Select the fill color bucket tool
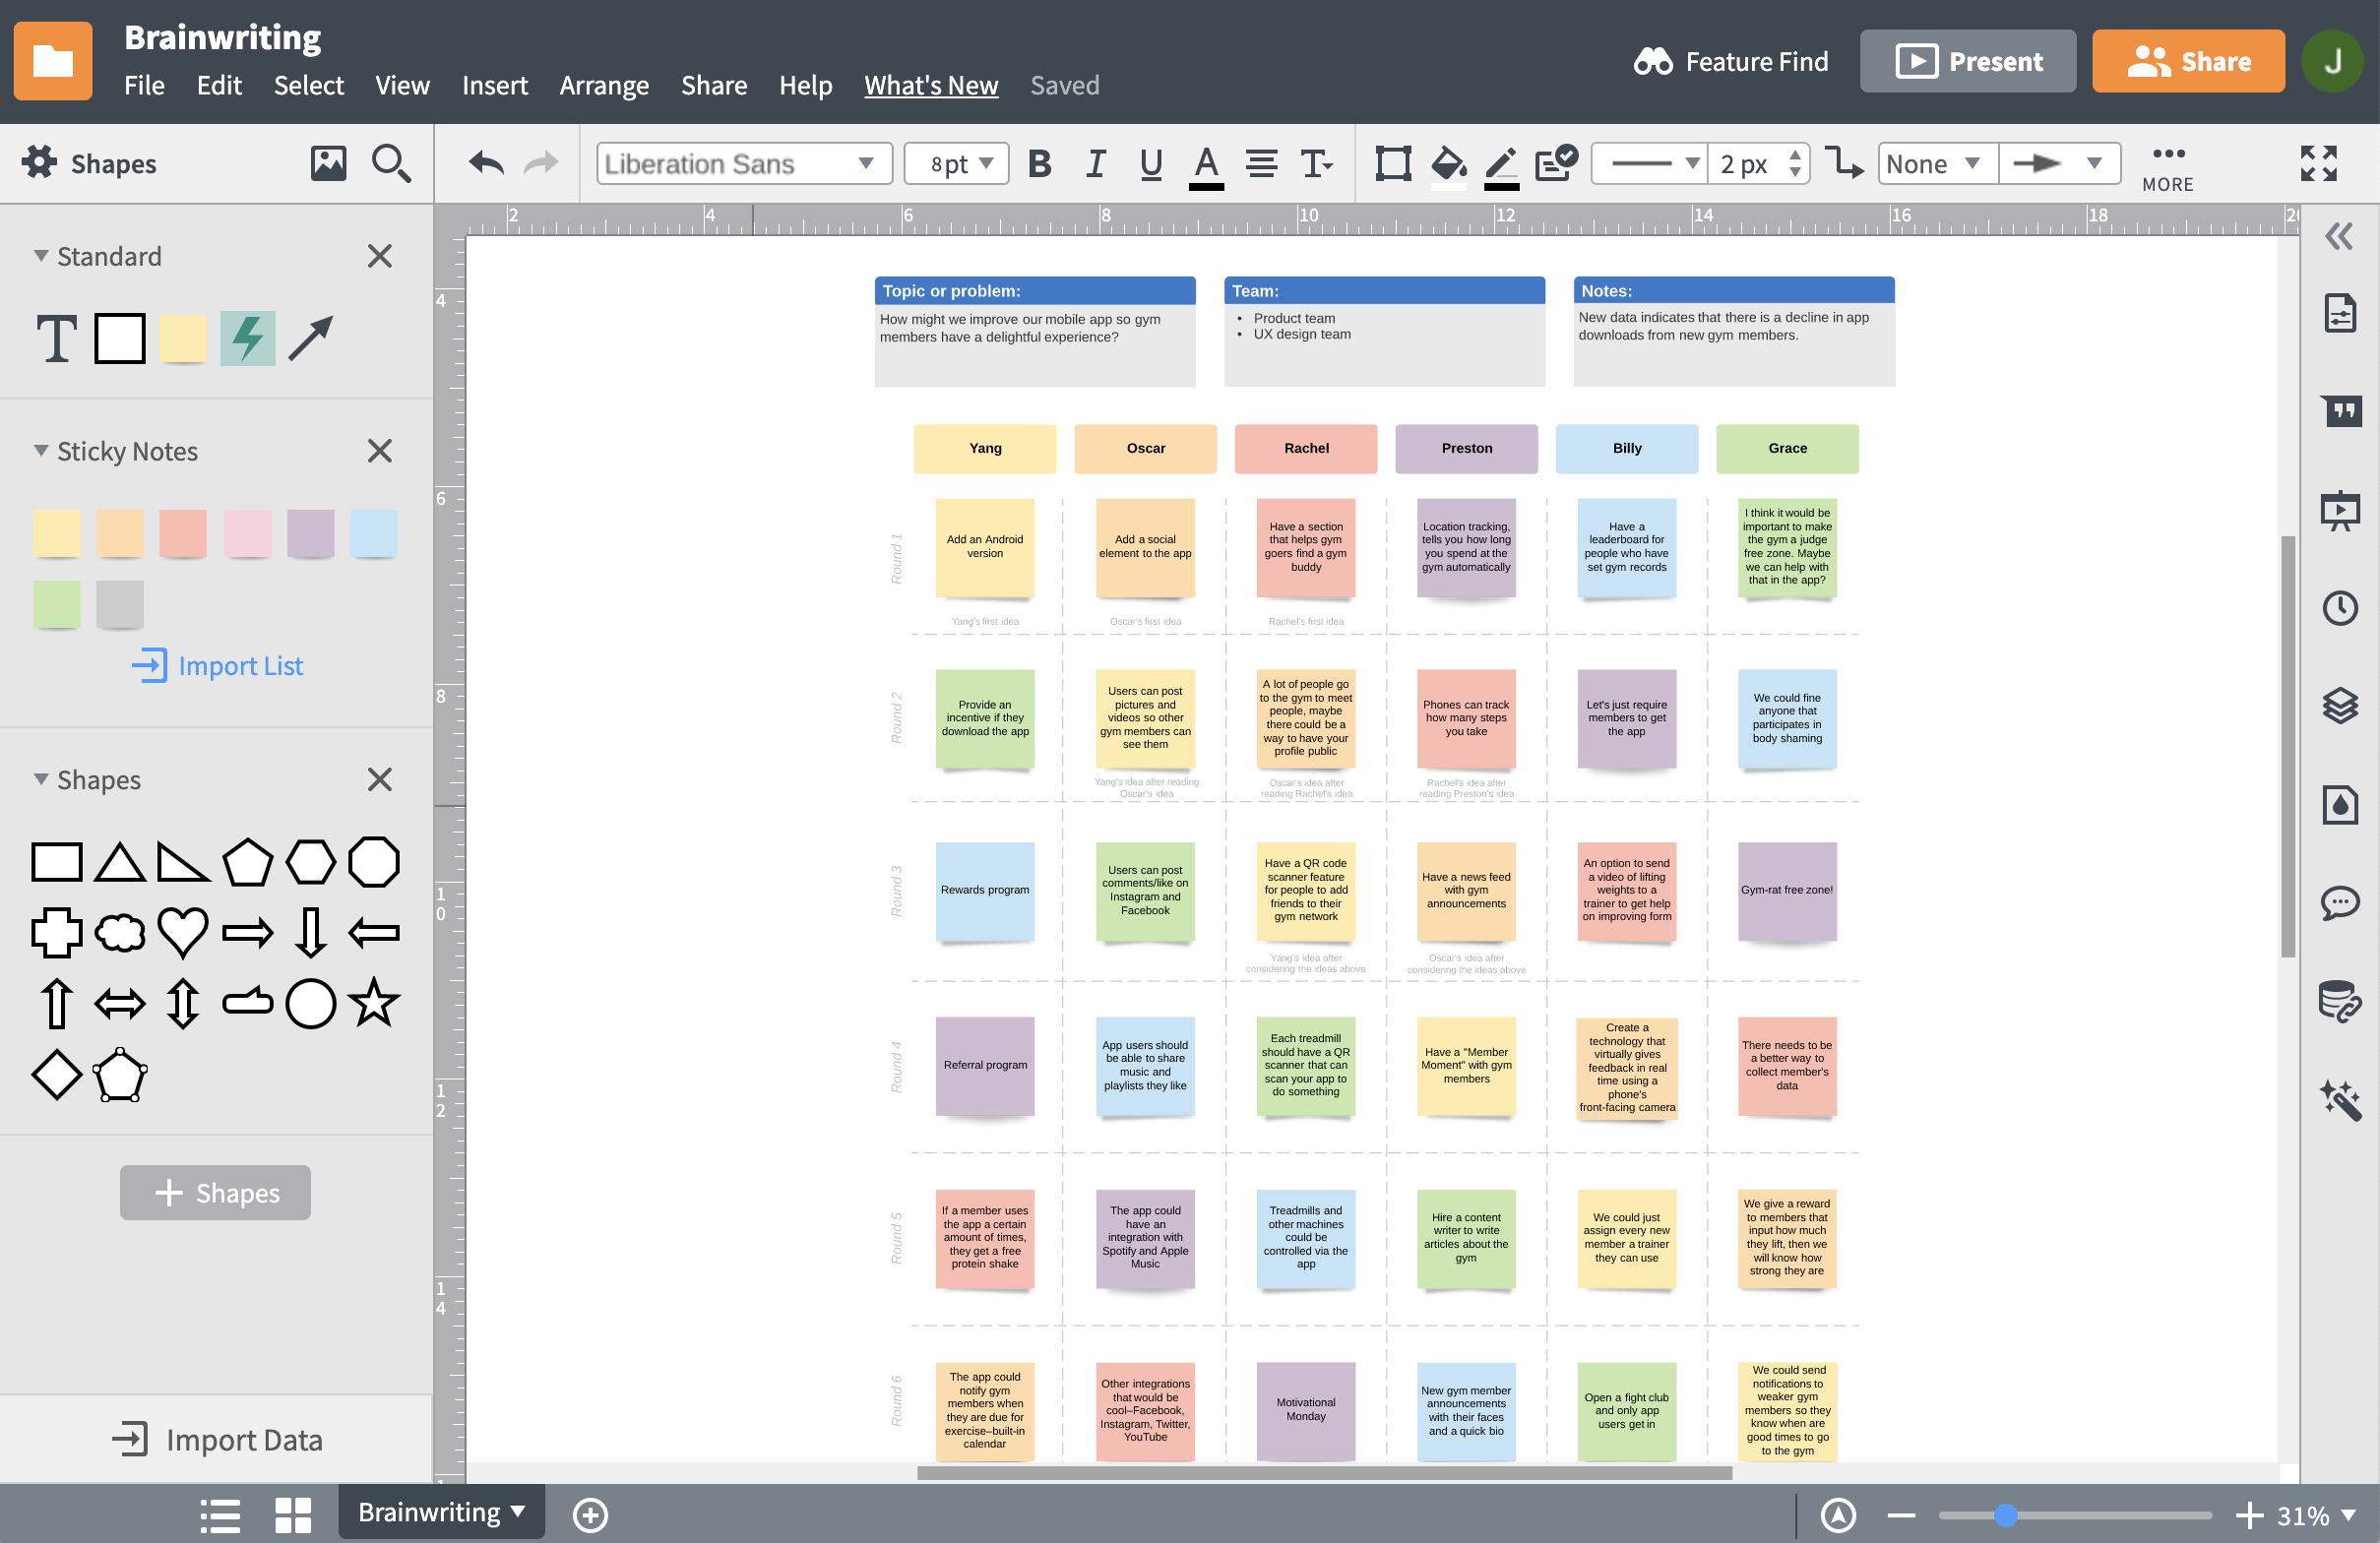Screen dimensions: 2380x1543 1447,164
